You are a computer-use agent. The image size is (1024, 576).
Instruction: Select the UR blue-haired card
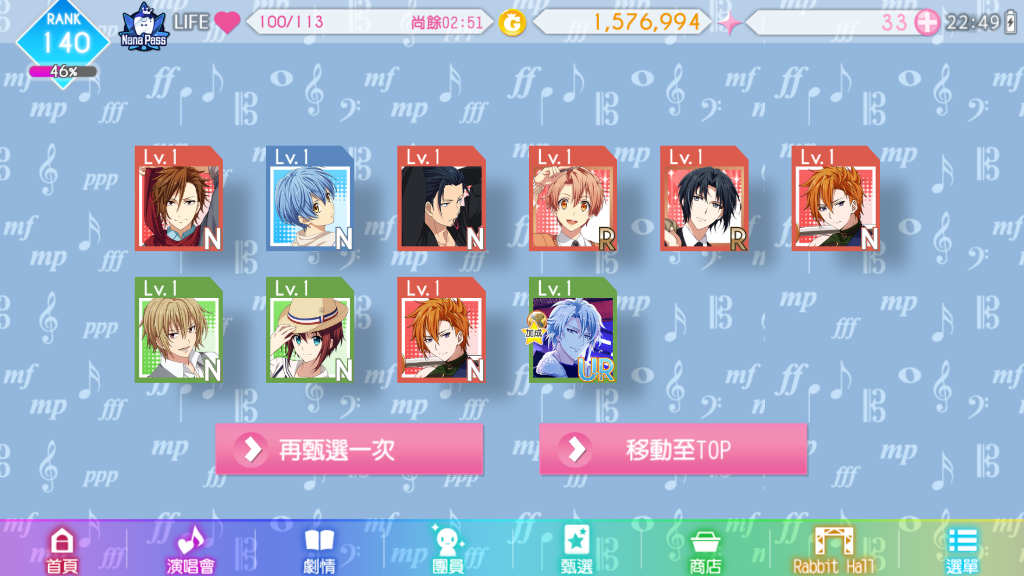click(573, 330)
